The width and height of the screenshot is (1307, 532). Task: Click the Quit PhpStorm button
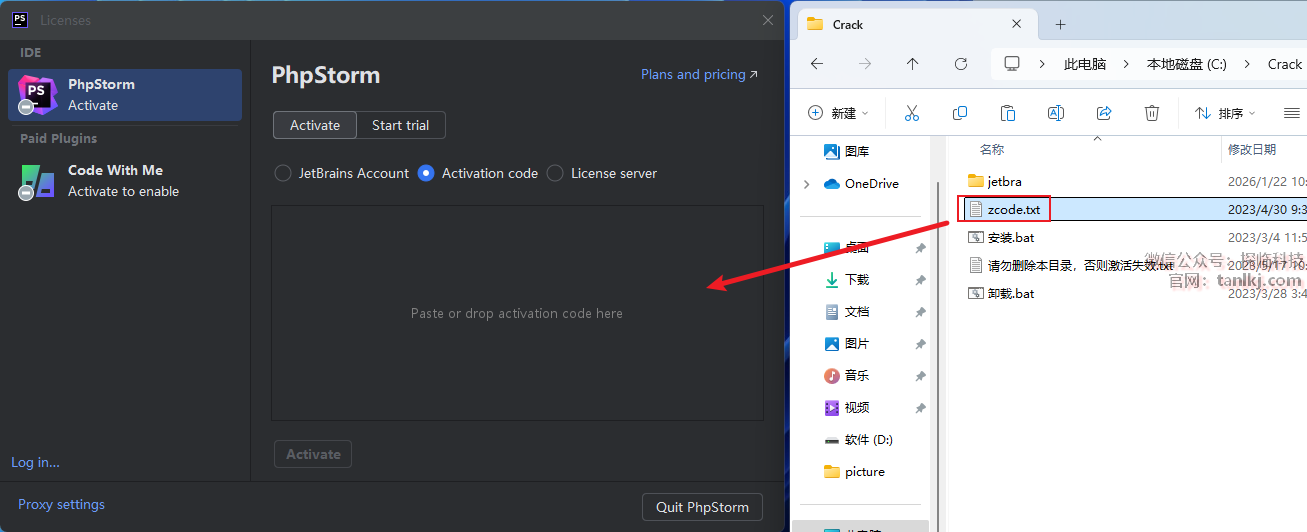702,507
